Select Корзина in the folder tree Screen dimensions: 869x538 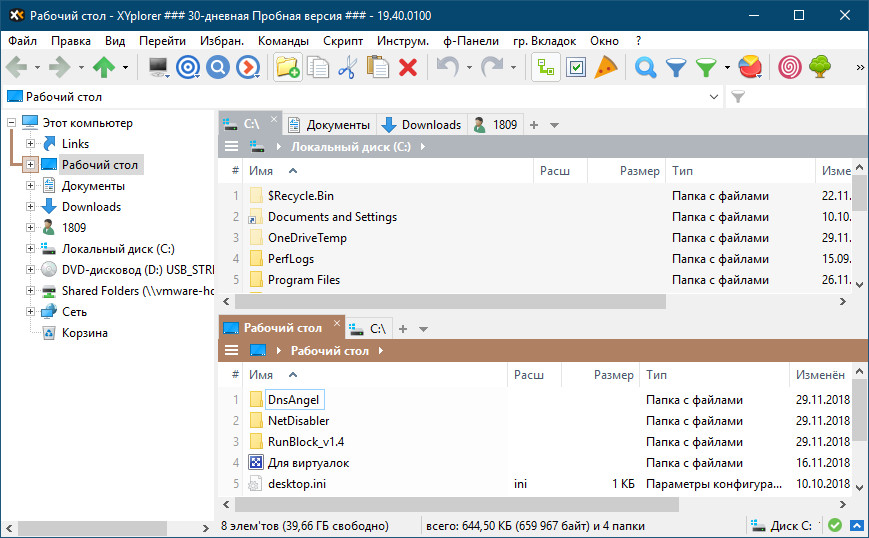tap(85, 333)
